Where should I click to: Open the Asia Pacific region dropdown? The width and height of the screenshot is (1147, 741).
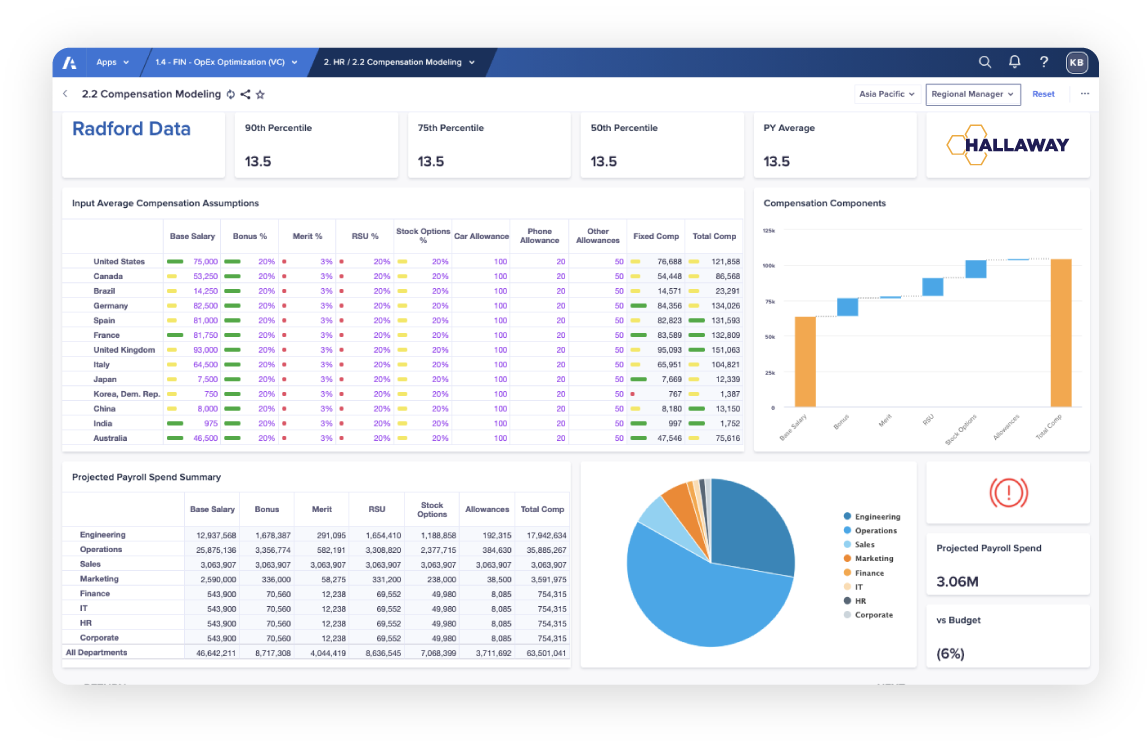tap(886, 94)
